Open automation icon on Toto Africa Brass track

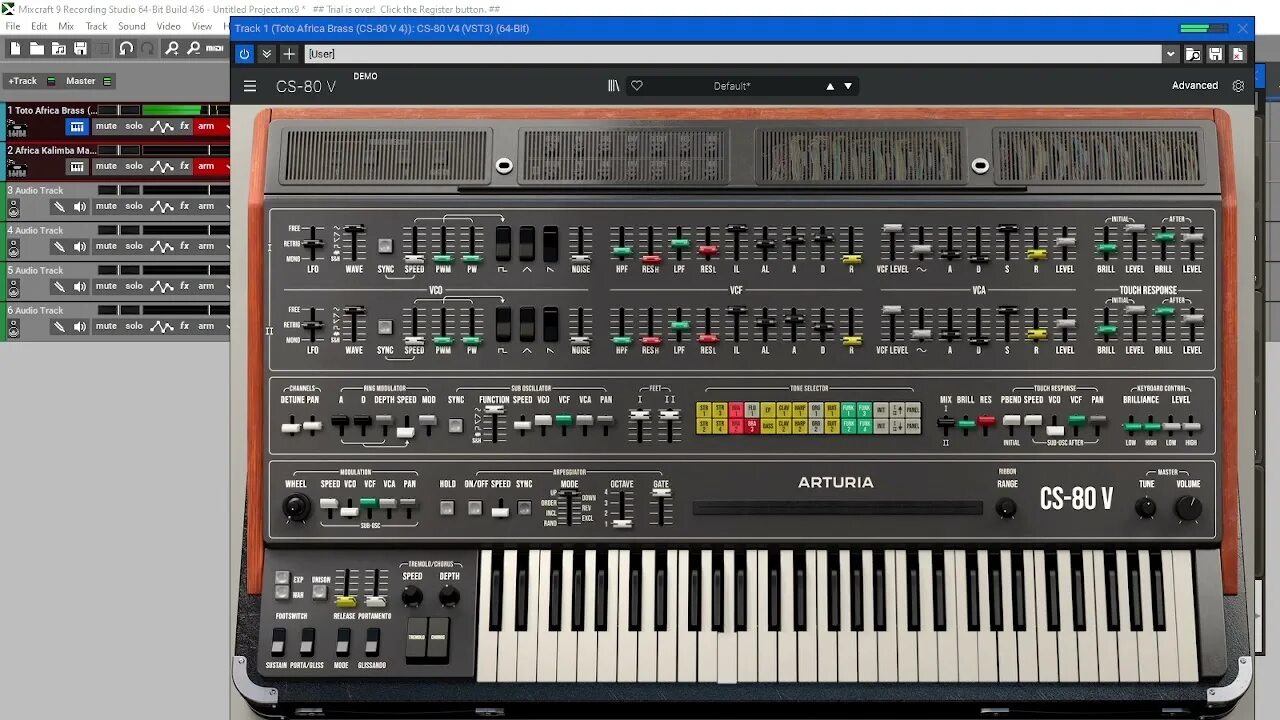[x=161, y=126]
